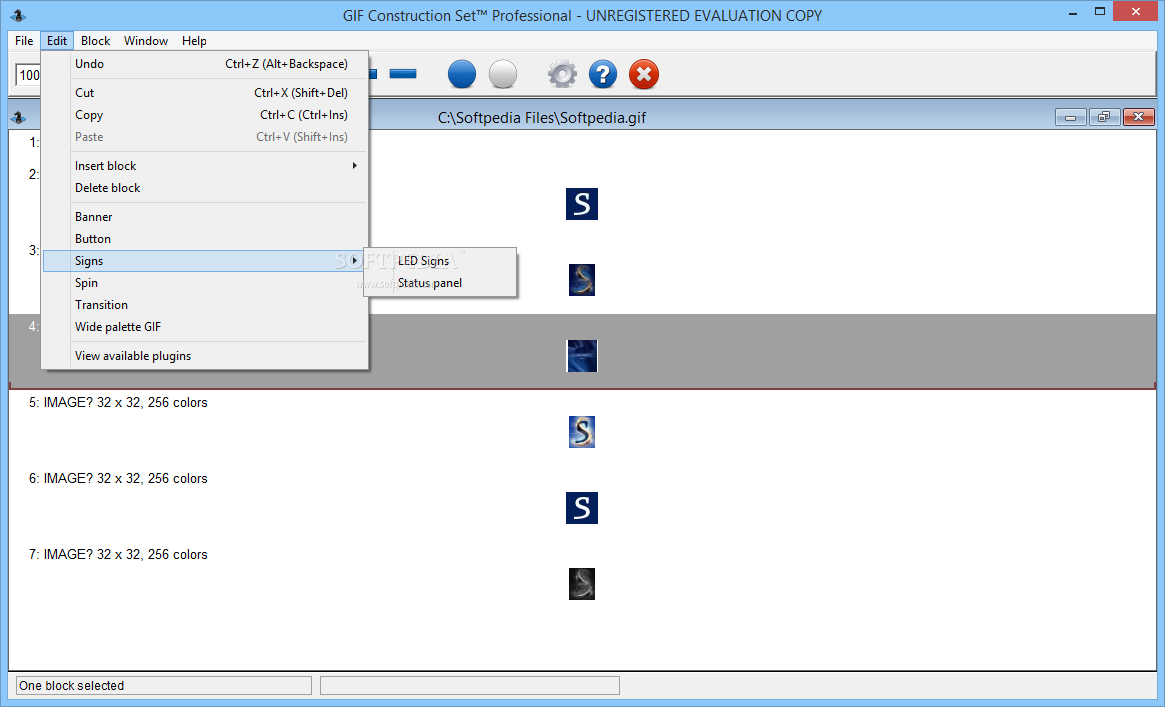Select block 6 image thumbnail
1165x707 pixels.
pos(582,508)
